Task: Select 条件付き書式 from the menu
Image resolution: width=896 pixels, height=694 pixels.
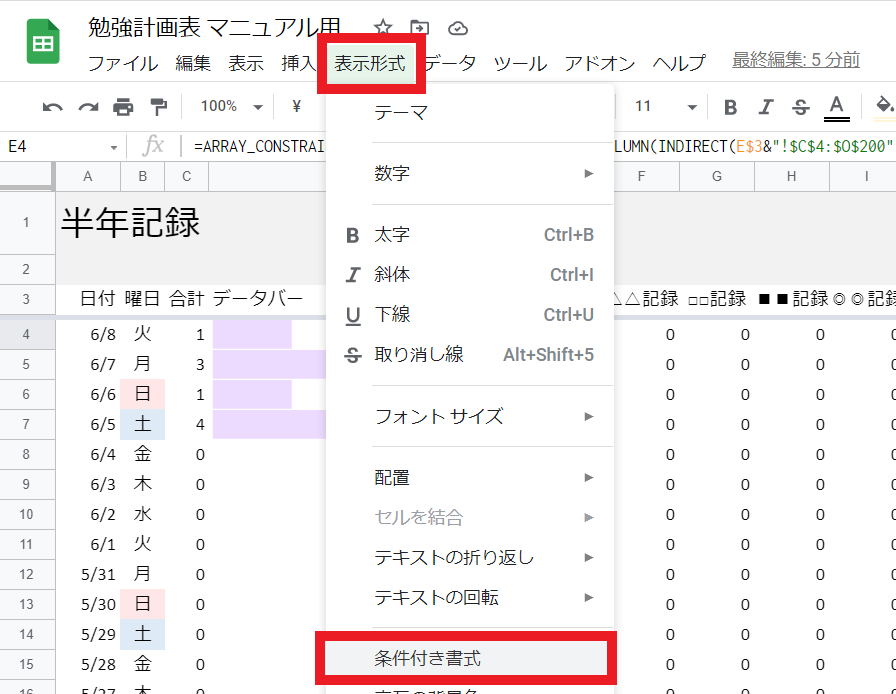Action: point(466,658)
